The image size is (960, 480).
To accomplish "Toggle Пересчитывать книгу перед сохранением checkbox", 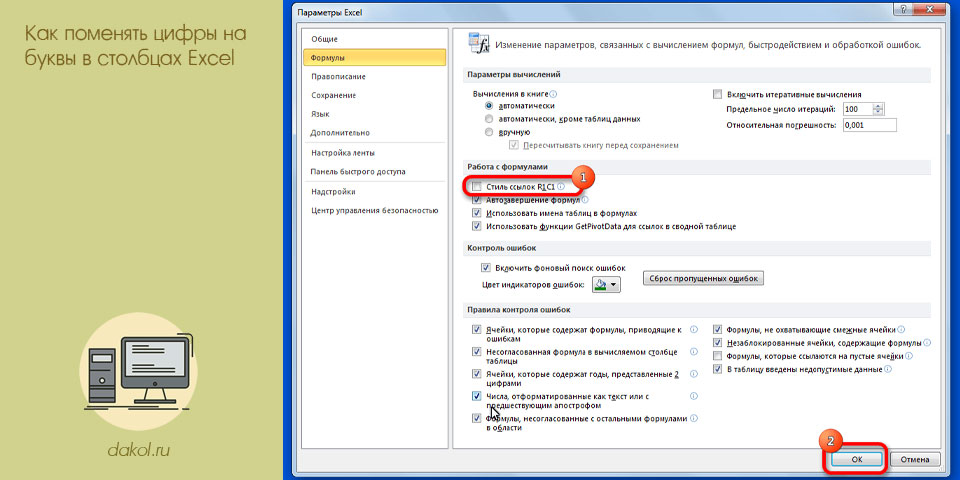I will click(514, 146).
